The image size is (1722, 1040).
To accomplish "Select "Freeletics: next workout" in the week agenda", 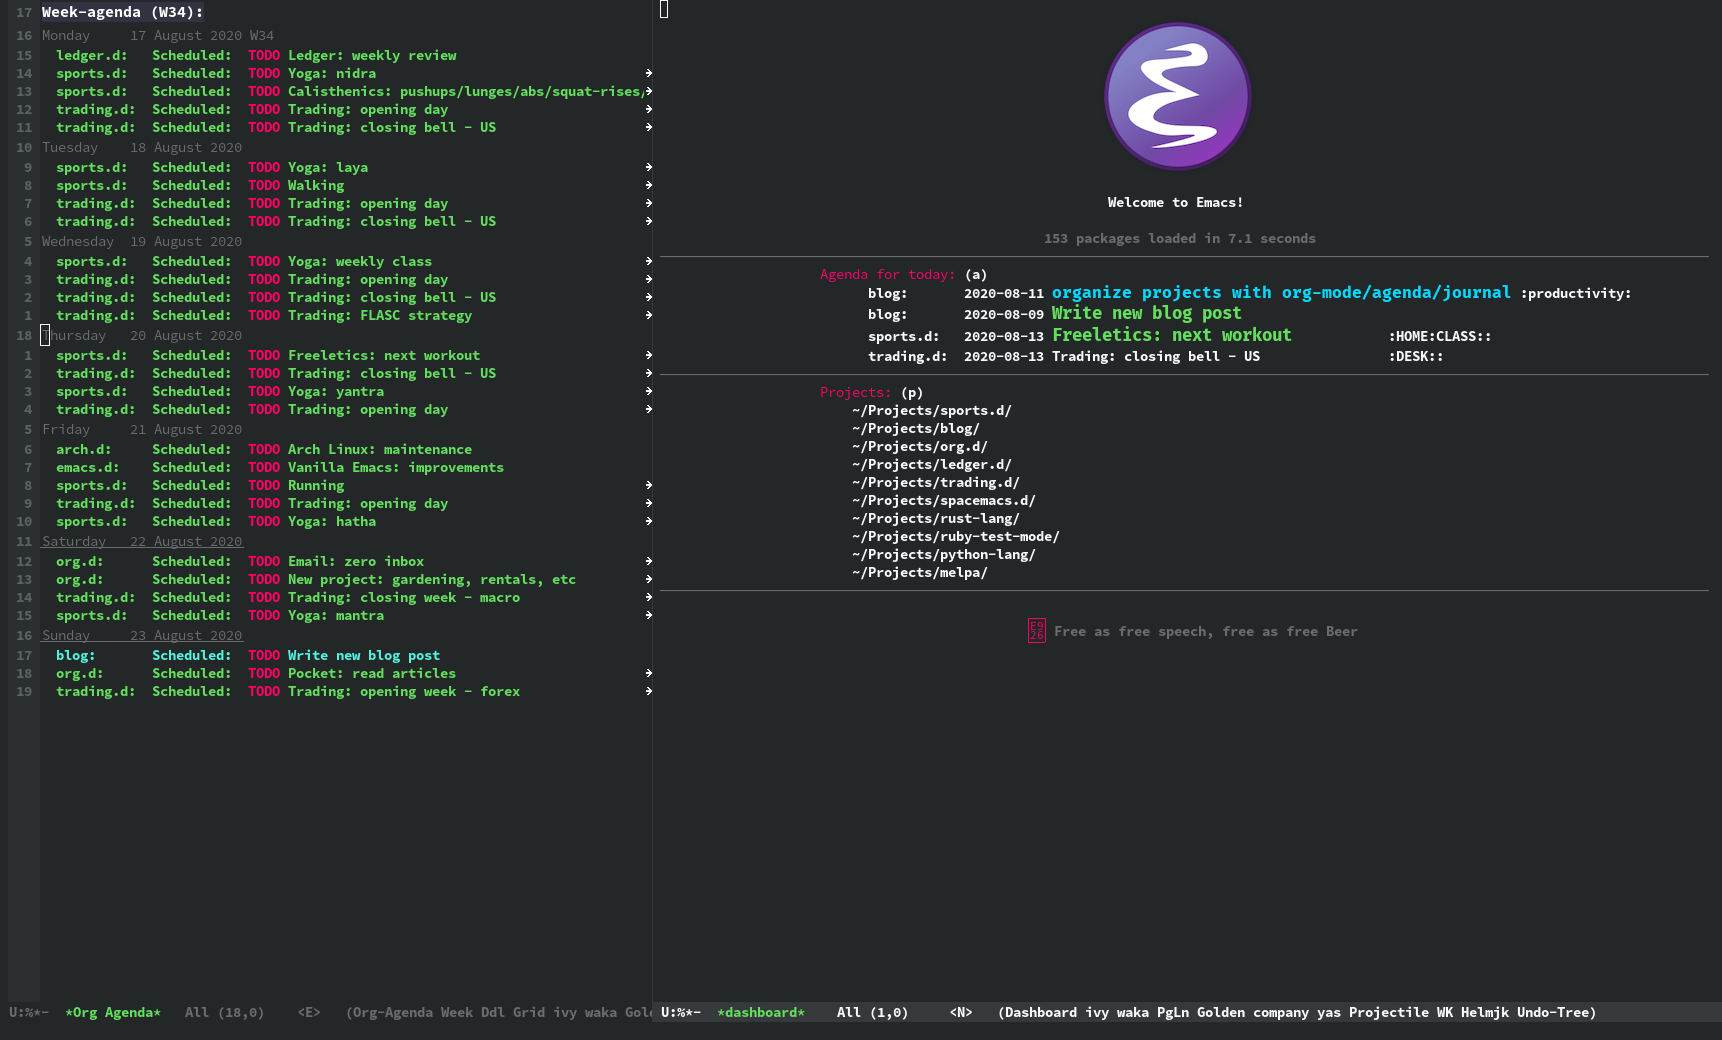I will click(x=384, y=355).
